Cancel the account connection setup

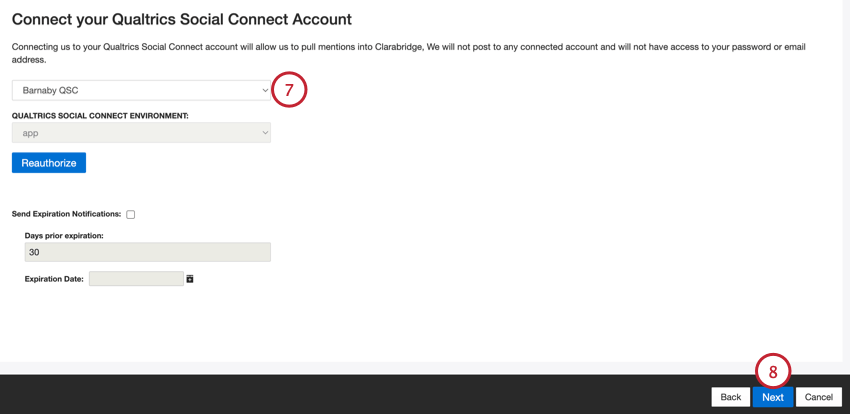[819, 397]
